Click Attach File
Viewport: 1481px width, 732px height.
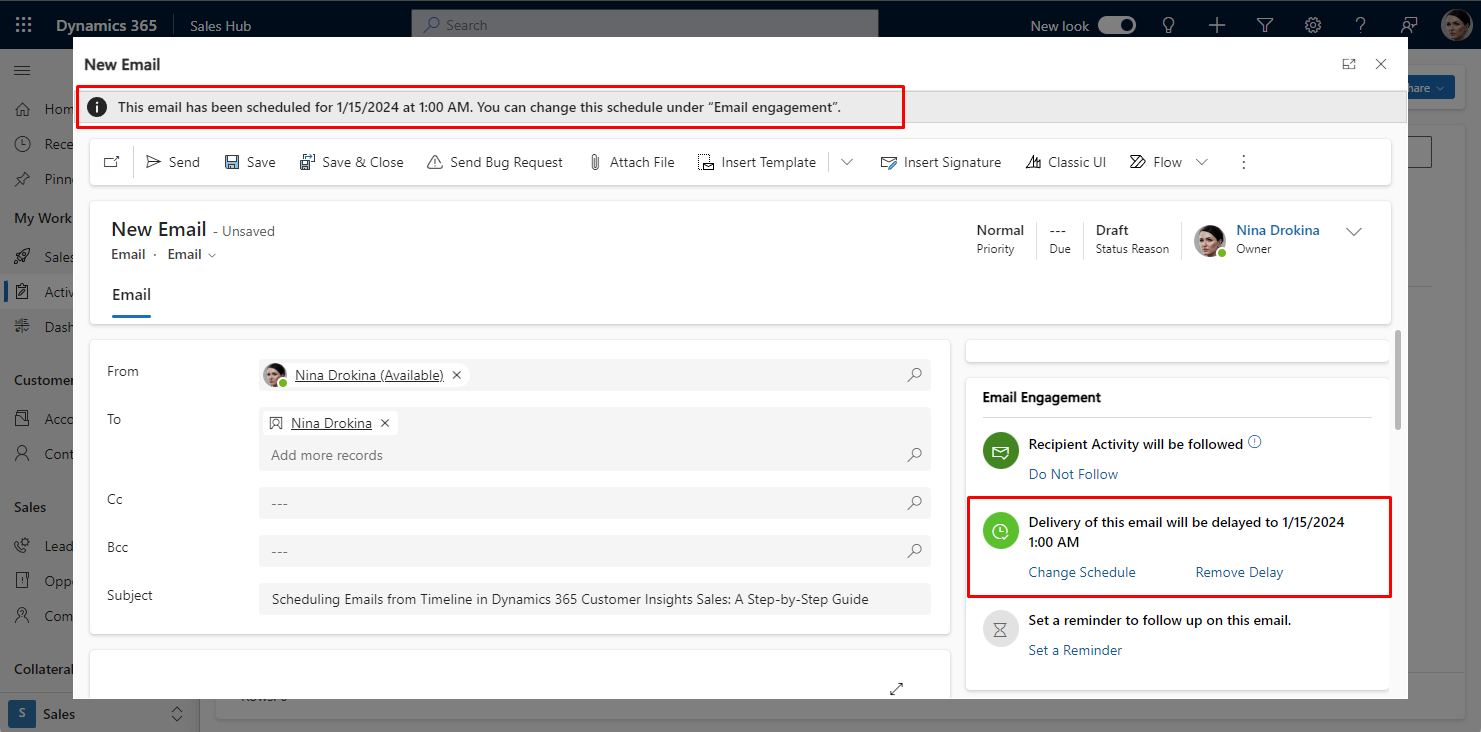coord(631,162)
